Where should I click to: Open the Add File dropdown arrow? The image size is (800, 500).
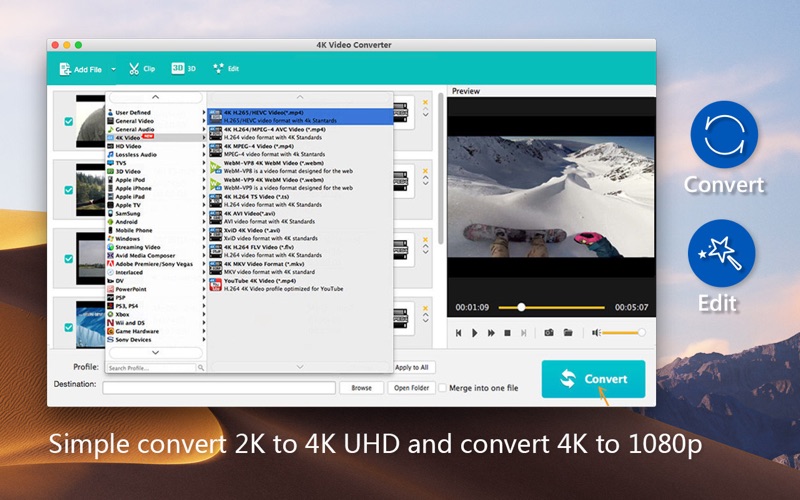(x=113, y=69)
